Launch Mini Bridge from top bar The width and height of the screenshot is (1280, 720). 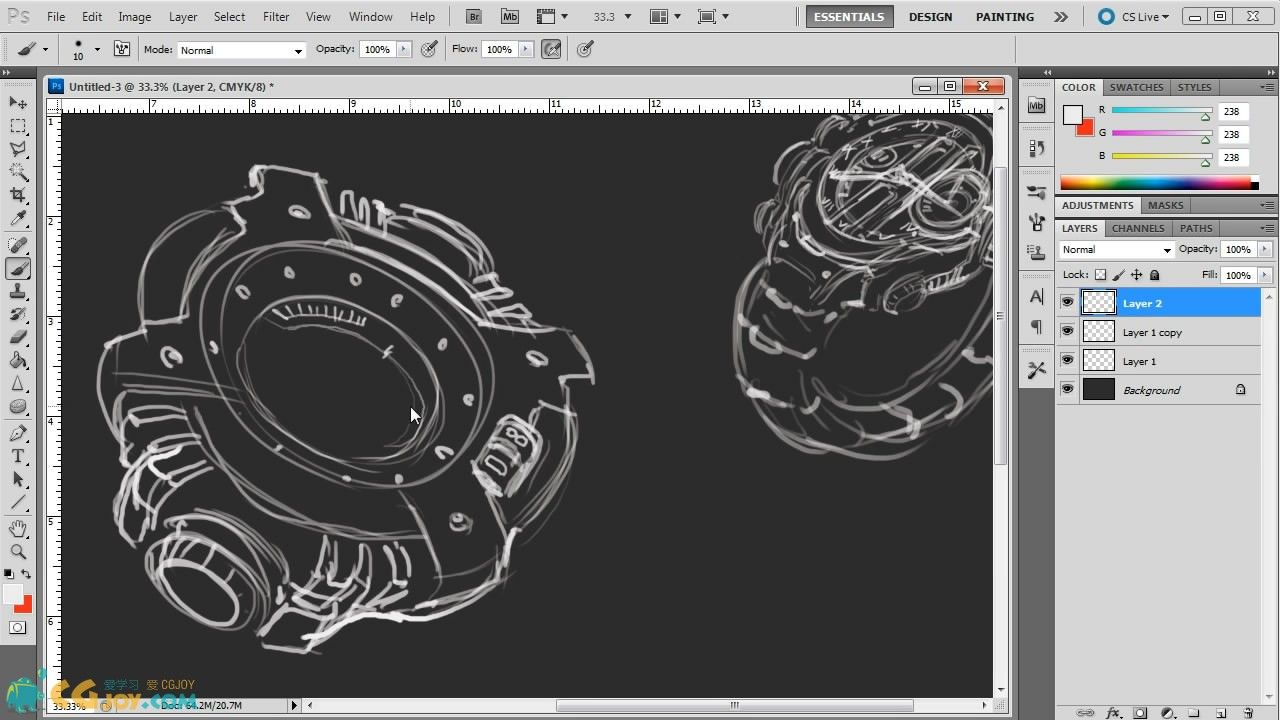510,17
